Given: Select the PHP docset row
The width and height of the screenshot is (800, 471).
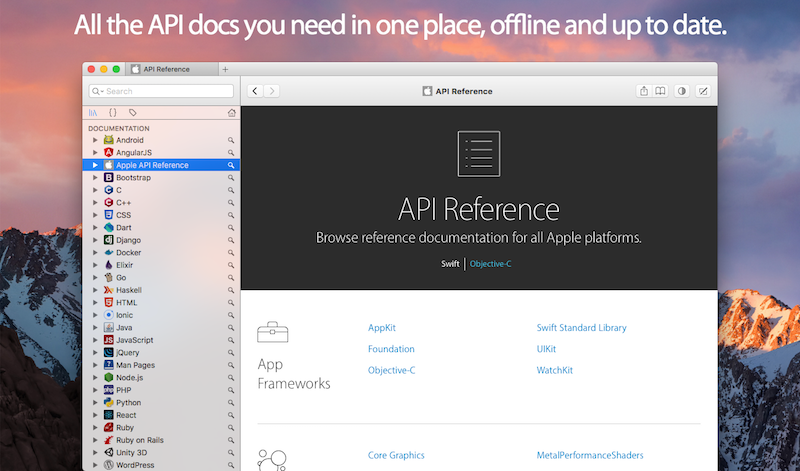Looking at the screenshot, I should (161, 390).
